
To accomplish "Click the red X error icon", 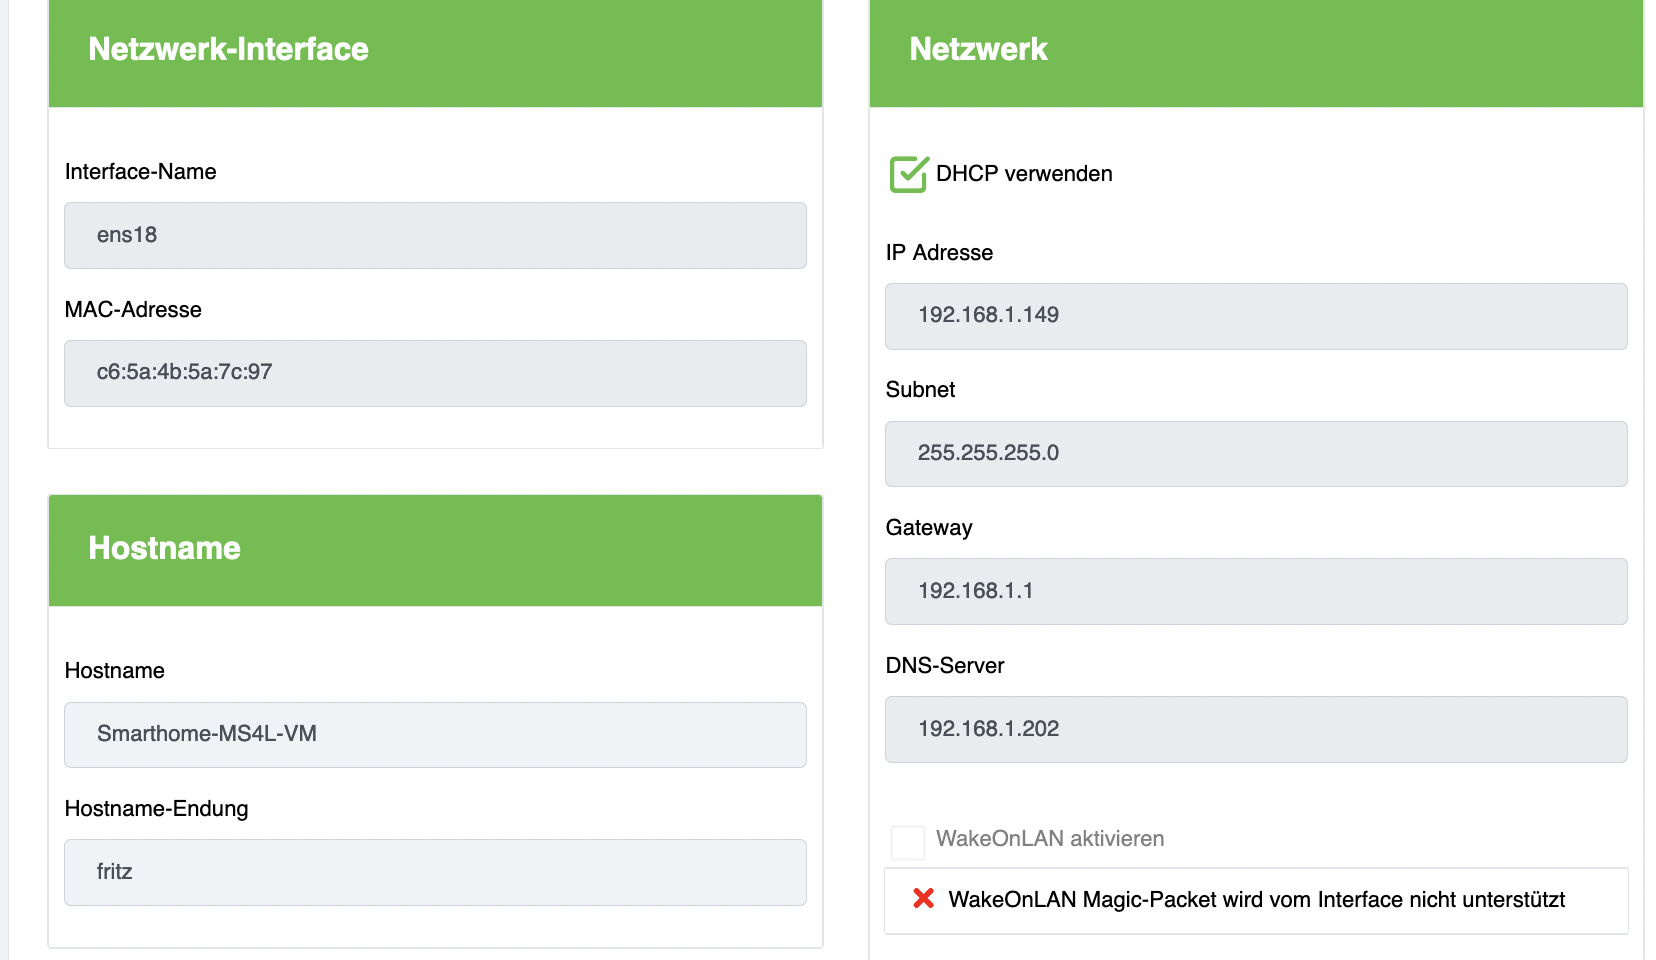I will tap(923, 899).
